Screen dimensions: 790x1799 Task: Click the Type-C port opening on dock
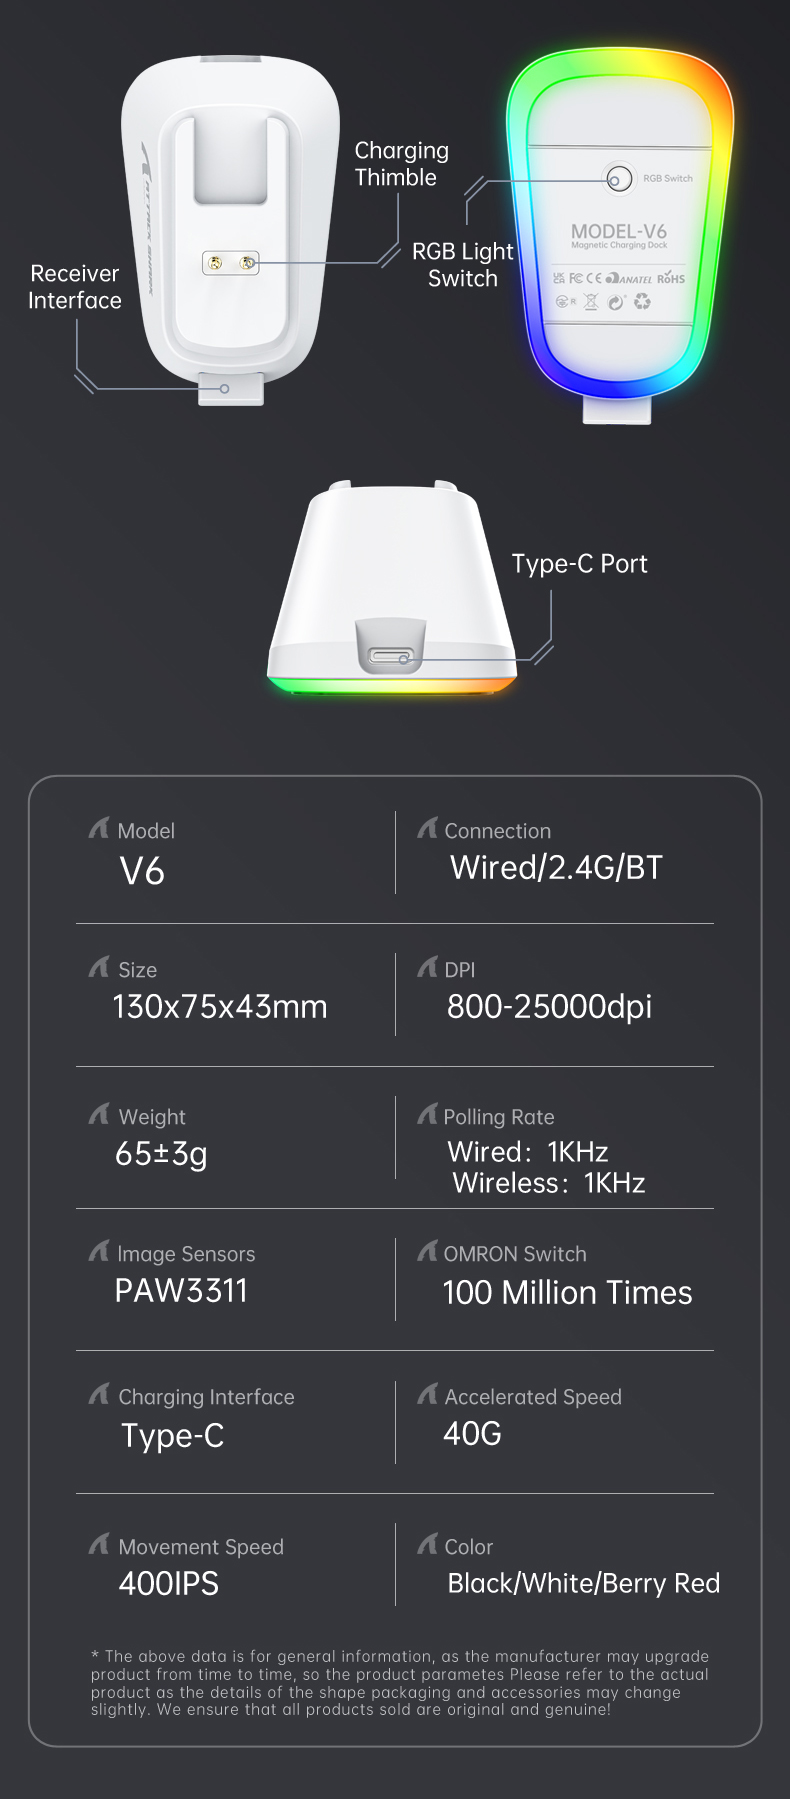point(391,657)
